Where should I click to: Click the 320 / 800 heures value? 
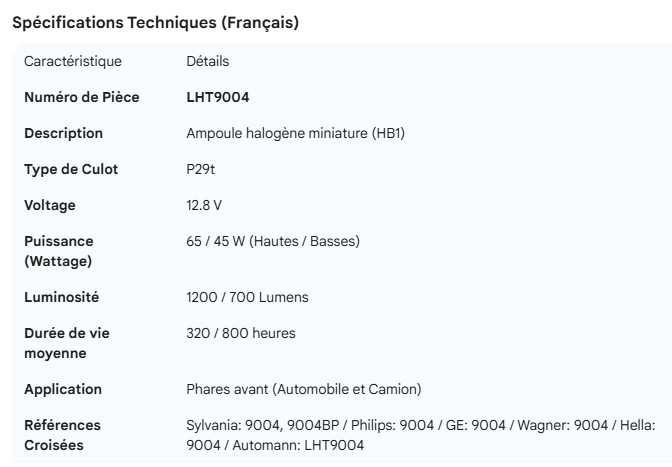pyautogui.click(x=241, y=333)
